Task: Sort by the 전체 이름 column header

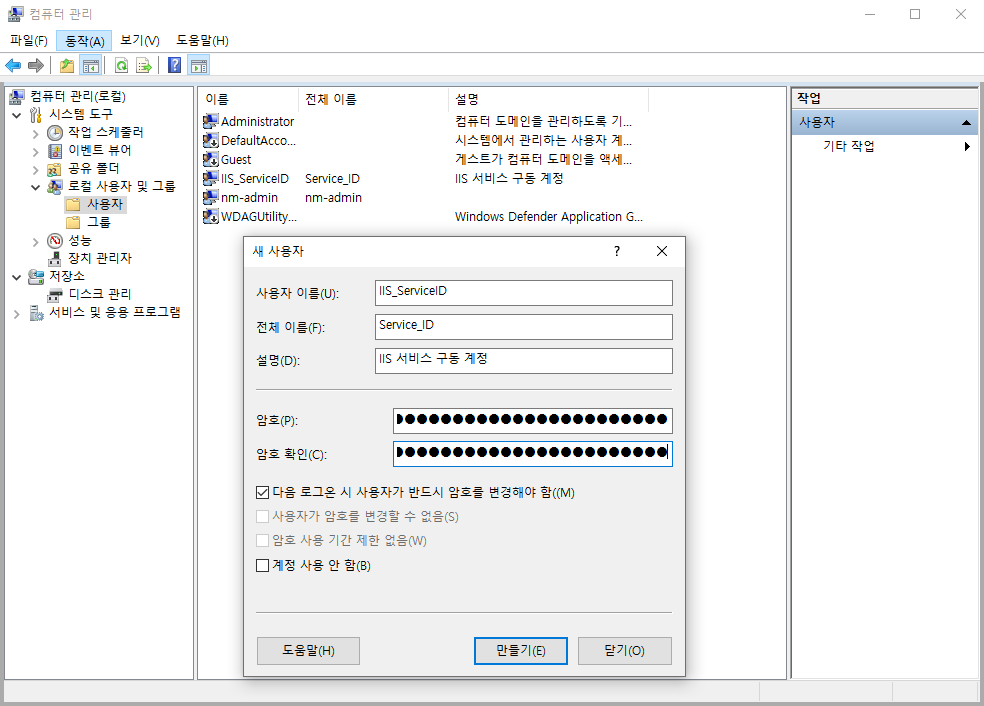Action: tap(373, 100)
